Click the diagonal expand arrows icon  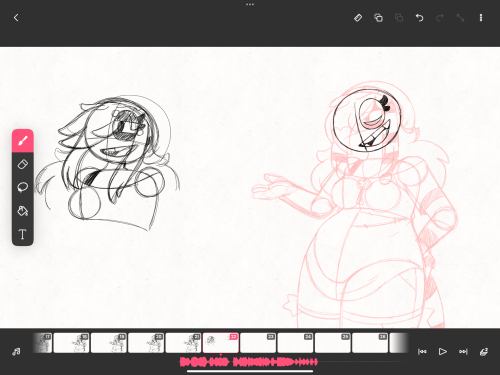coord(460,18)
